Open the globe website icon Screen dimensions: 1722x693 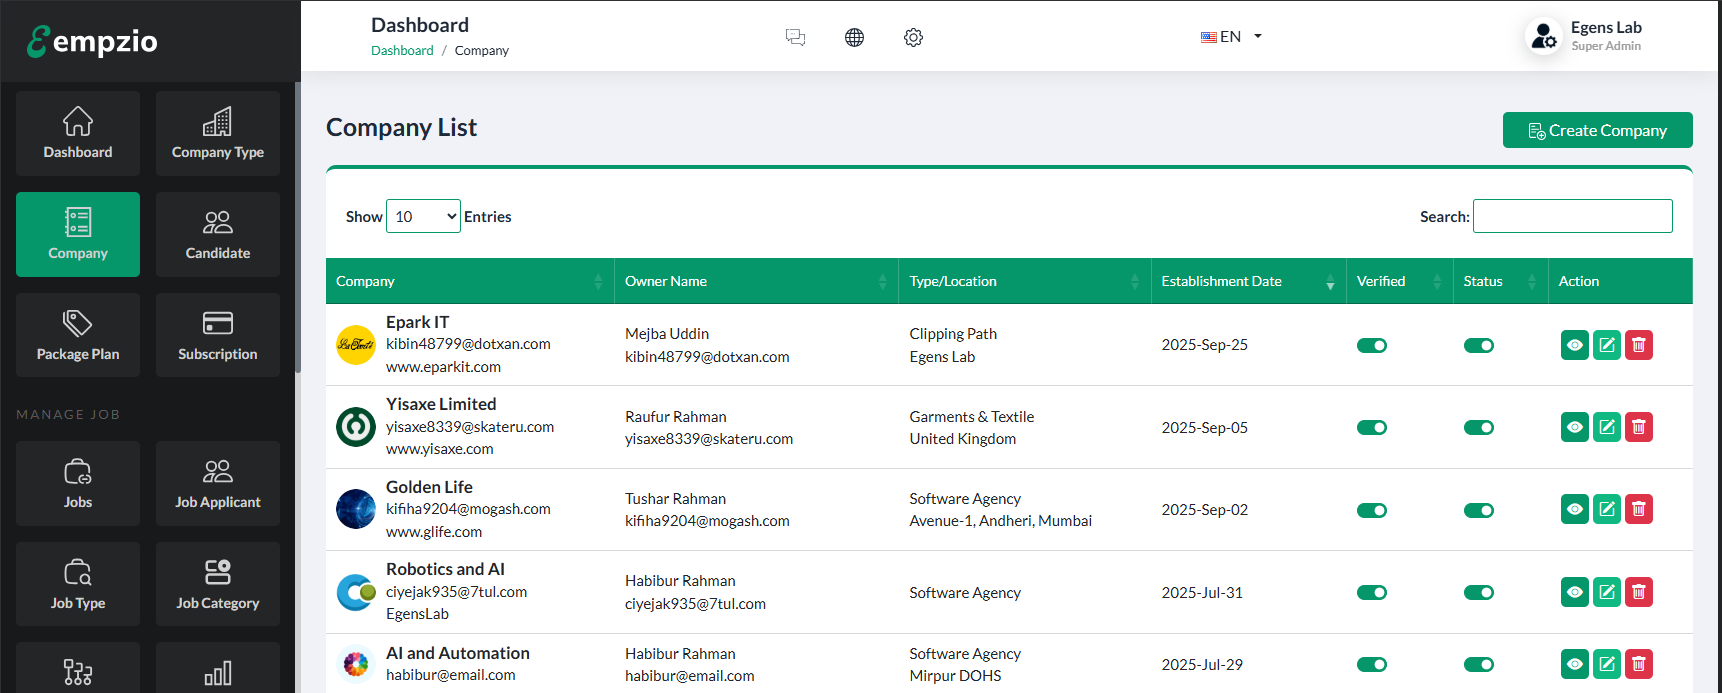coord(854,37)
